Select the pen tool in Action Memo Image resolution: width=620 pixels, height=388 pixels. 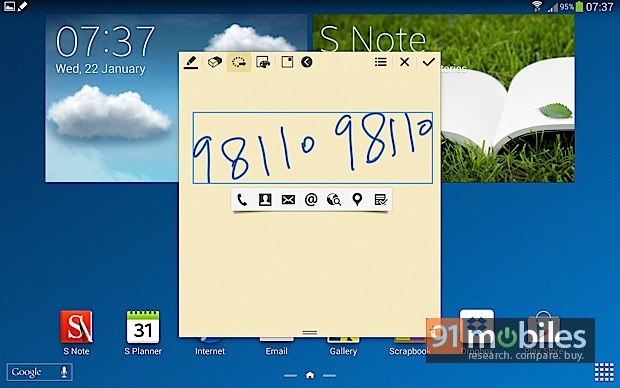191,62
